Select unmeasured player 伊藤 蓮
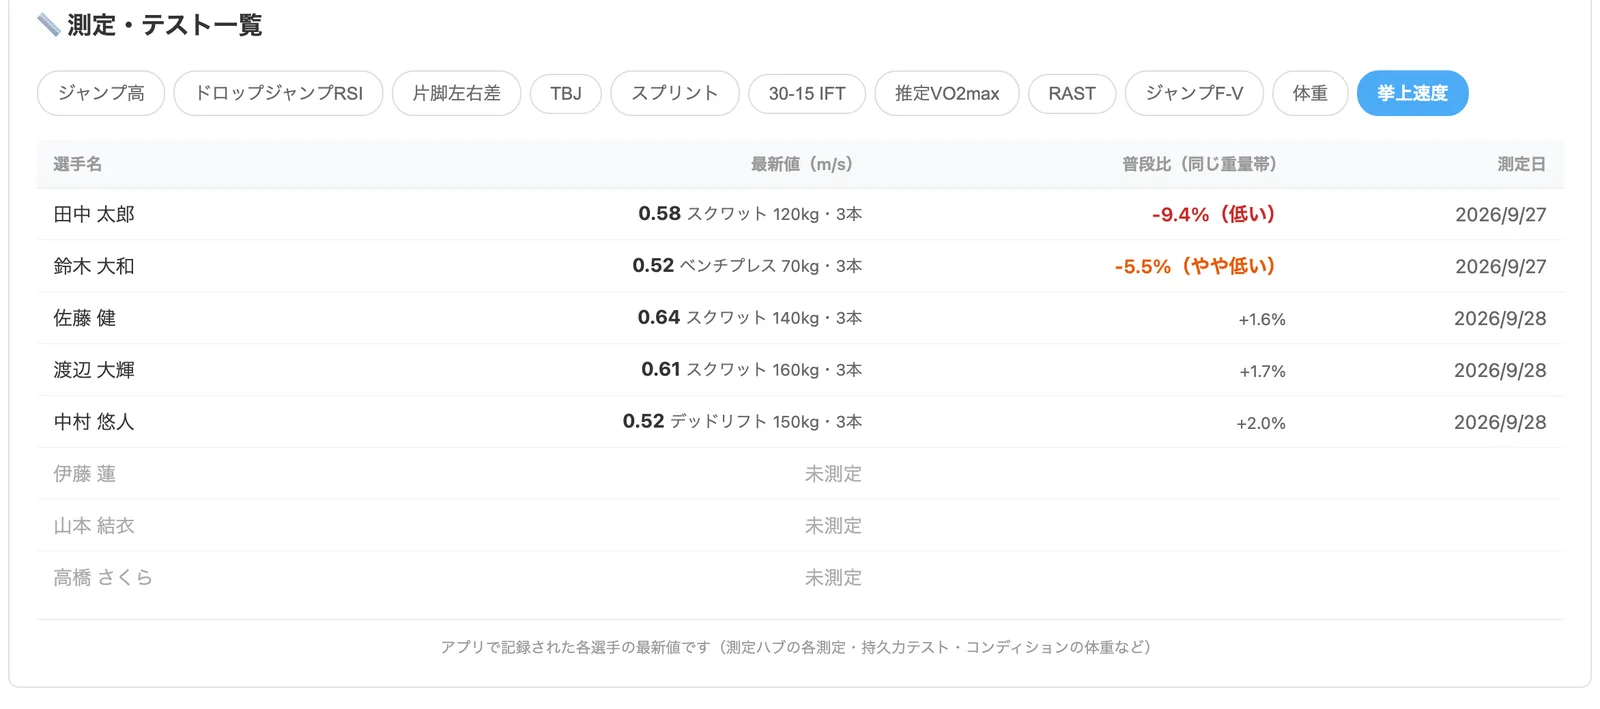 pyautogui.click(x=85, y=474)
